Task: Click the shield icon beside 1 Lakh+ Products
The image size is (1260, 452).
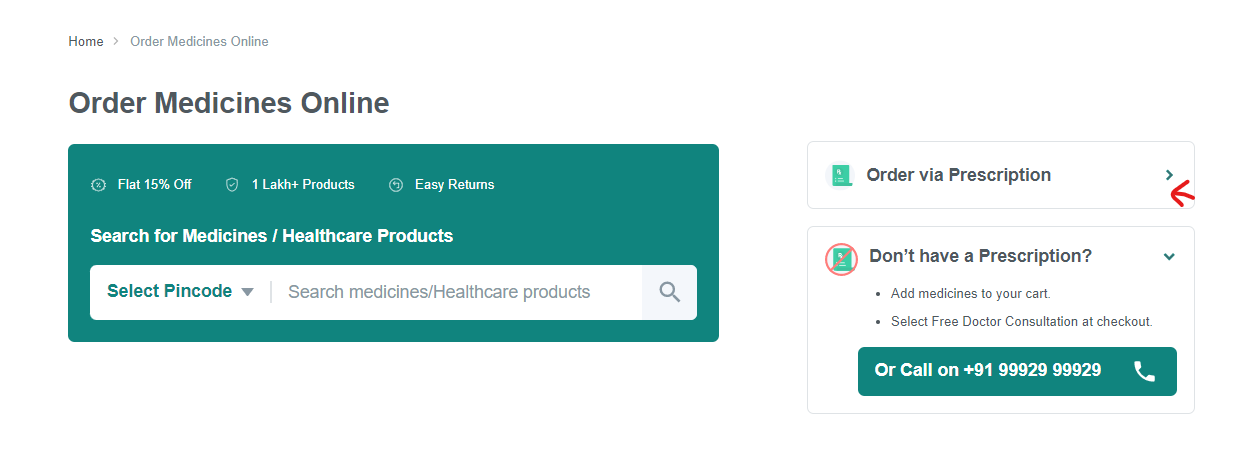Action: (232, 185)
